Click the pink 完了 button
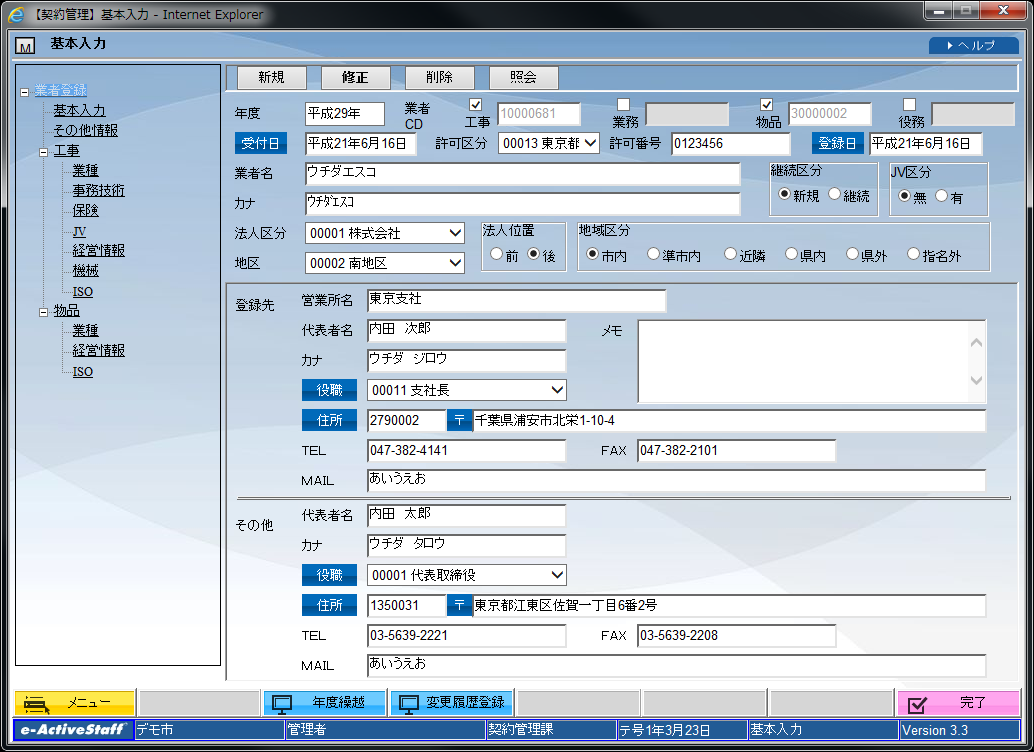The width and height of the screenshot is (1034, 752). [x=958, y=703]
